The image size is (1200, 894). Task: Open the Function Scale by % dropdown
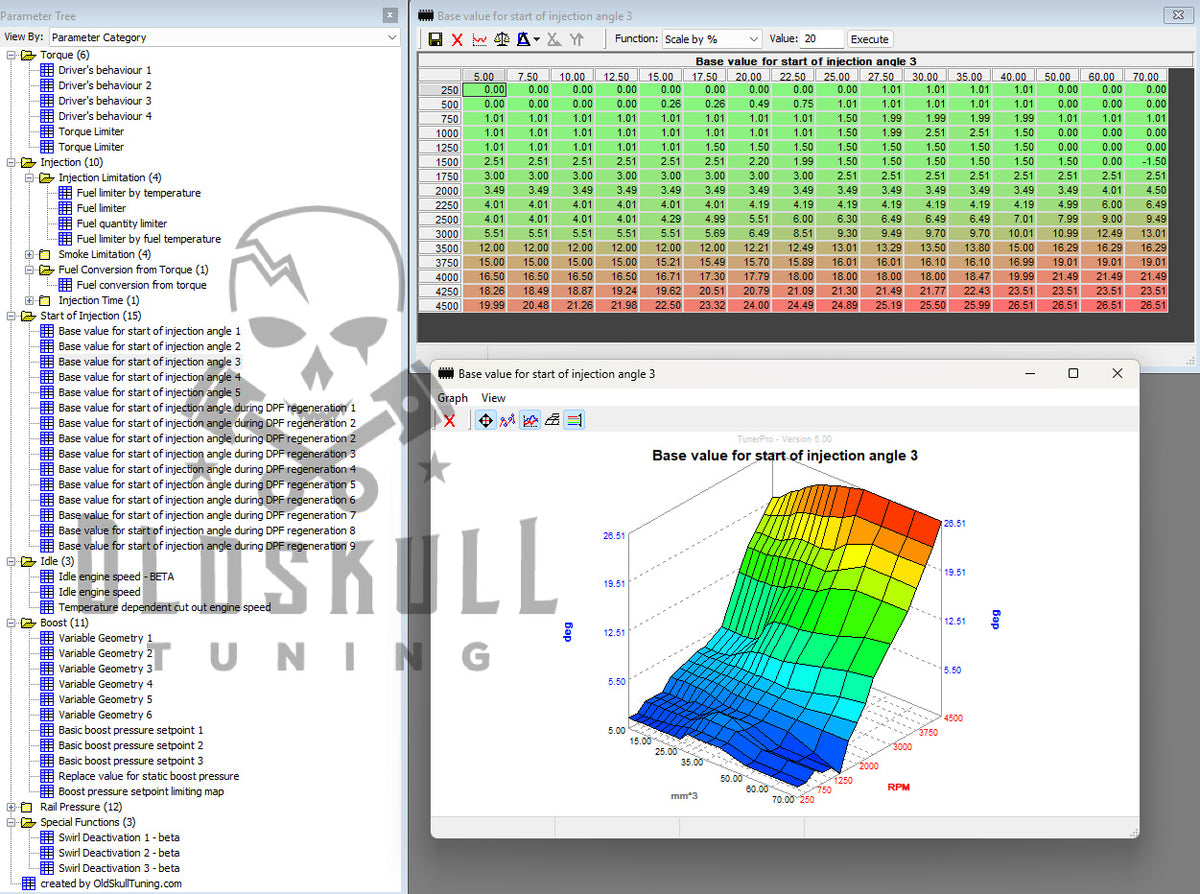coord(712,39)
